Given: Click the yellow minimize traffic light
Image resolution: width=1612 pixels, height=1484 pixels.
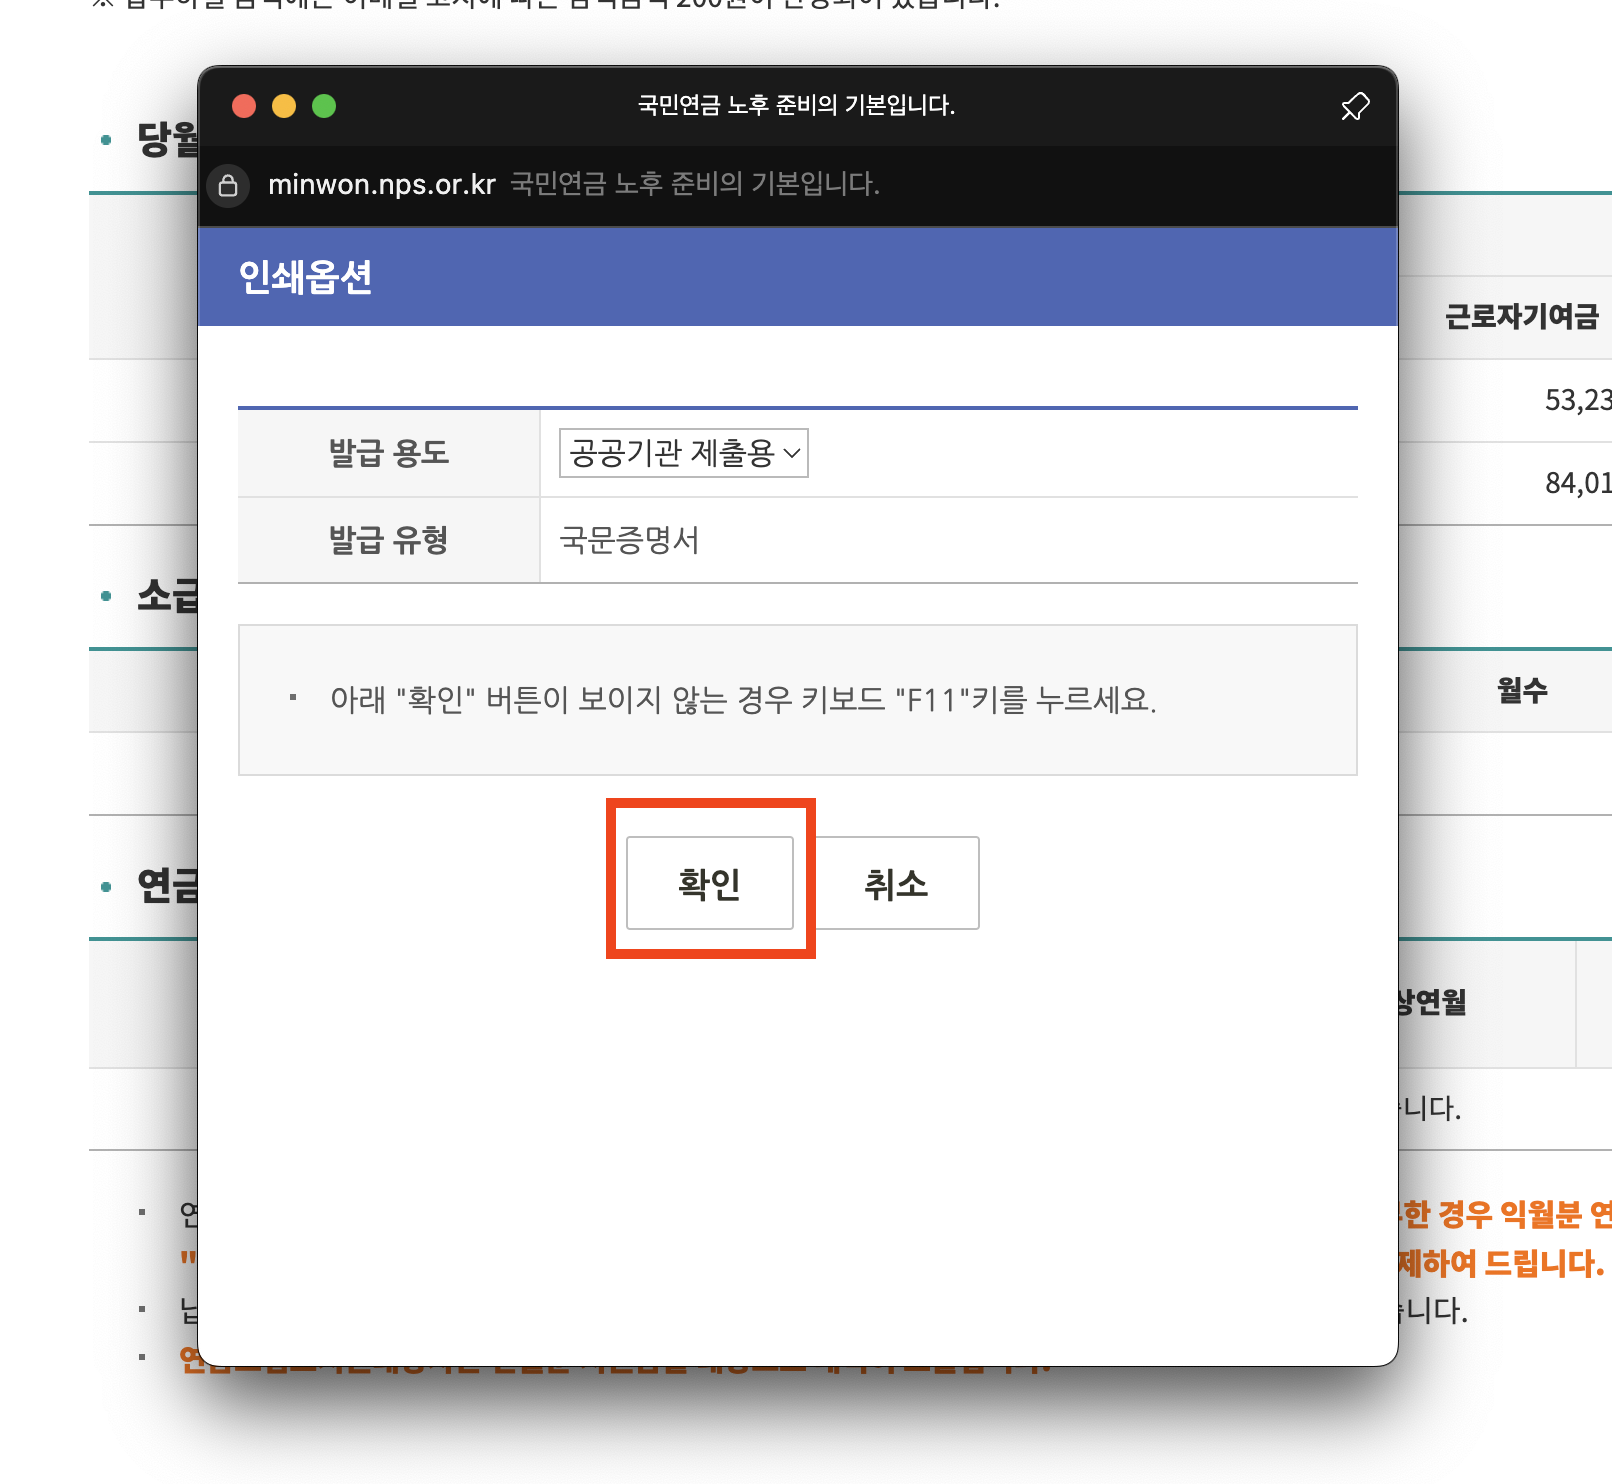Looking at the screenshot, I should [283, 106].
